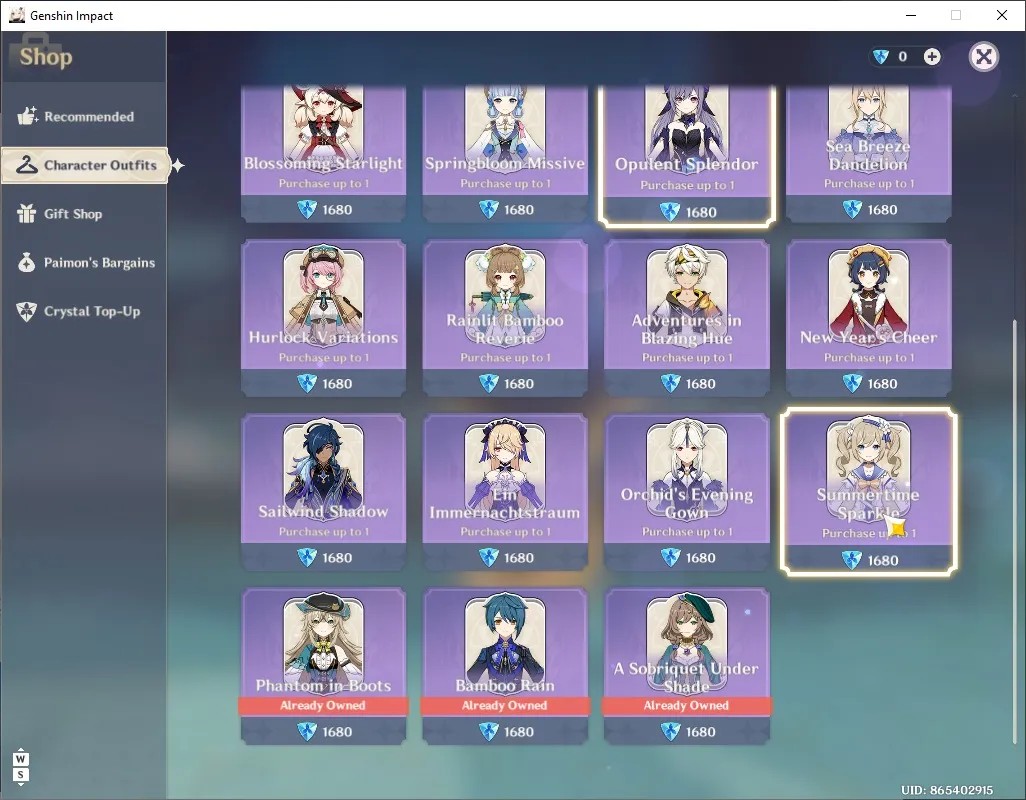
Task: Click the New Year's Cheer 1680 price
Action: pos(870,383)
